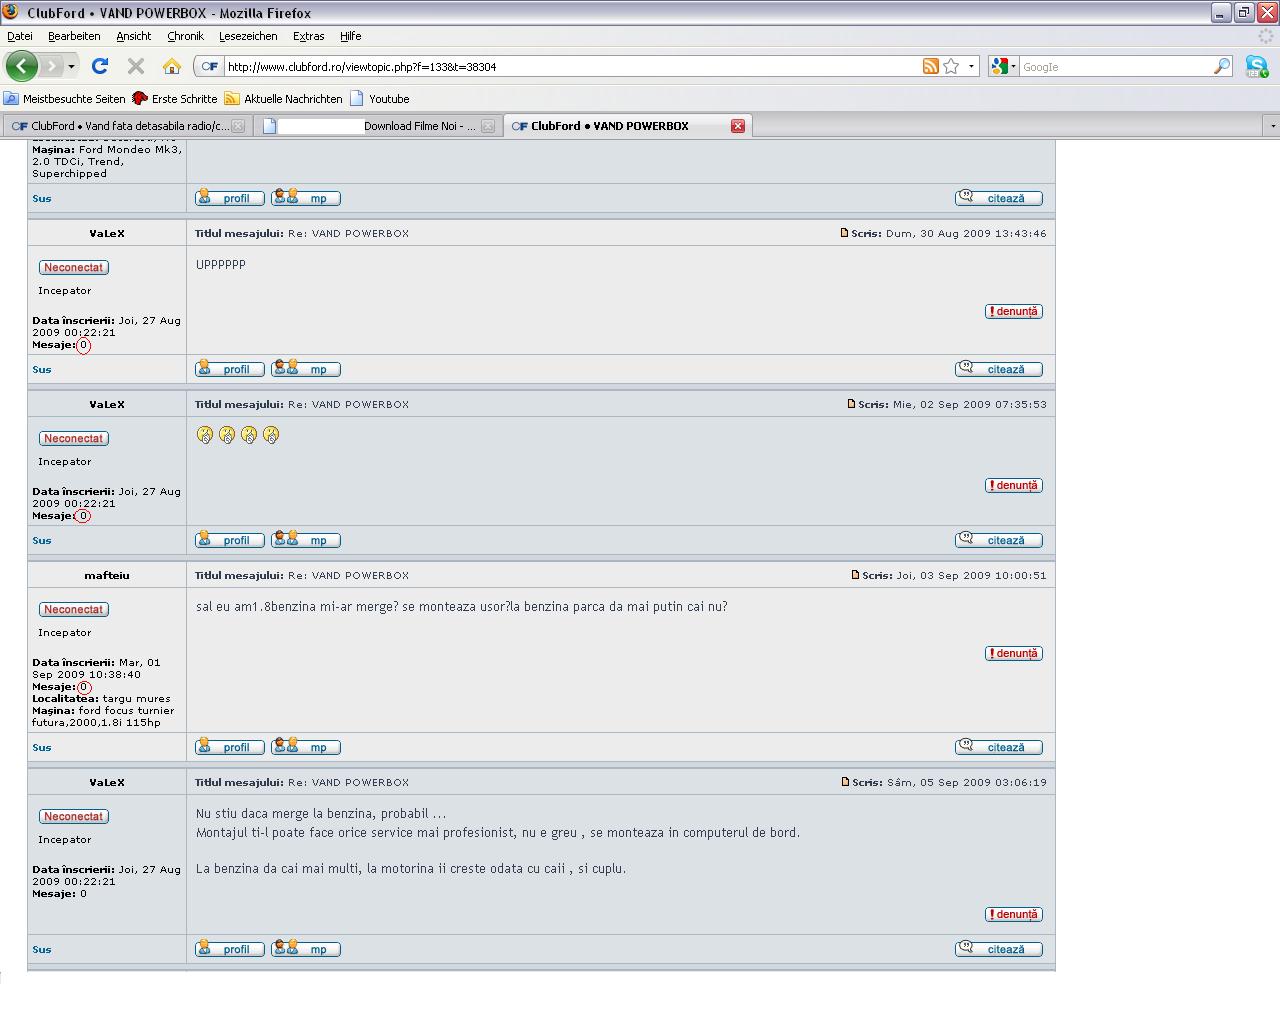Screen dimensions: 1280x1024
Task: Close the VAND POWERBOX tab
Action: pos(738,126)
